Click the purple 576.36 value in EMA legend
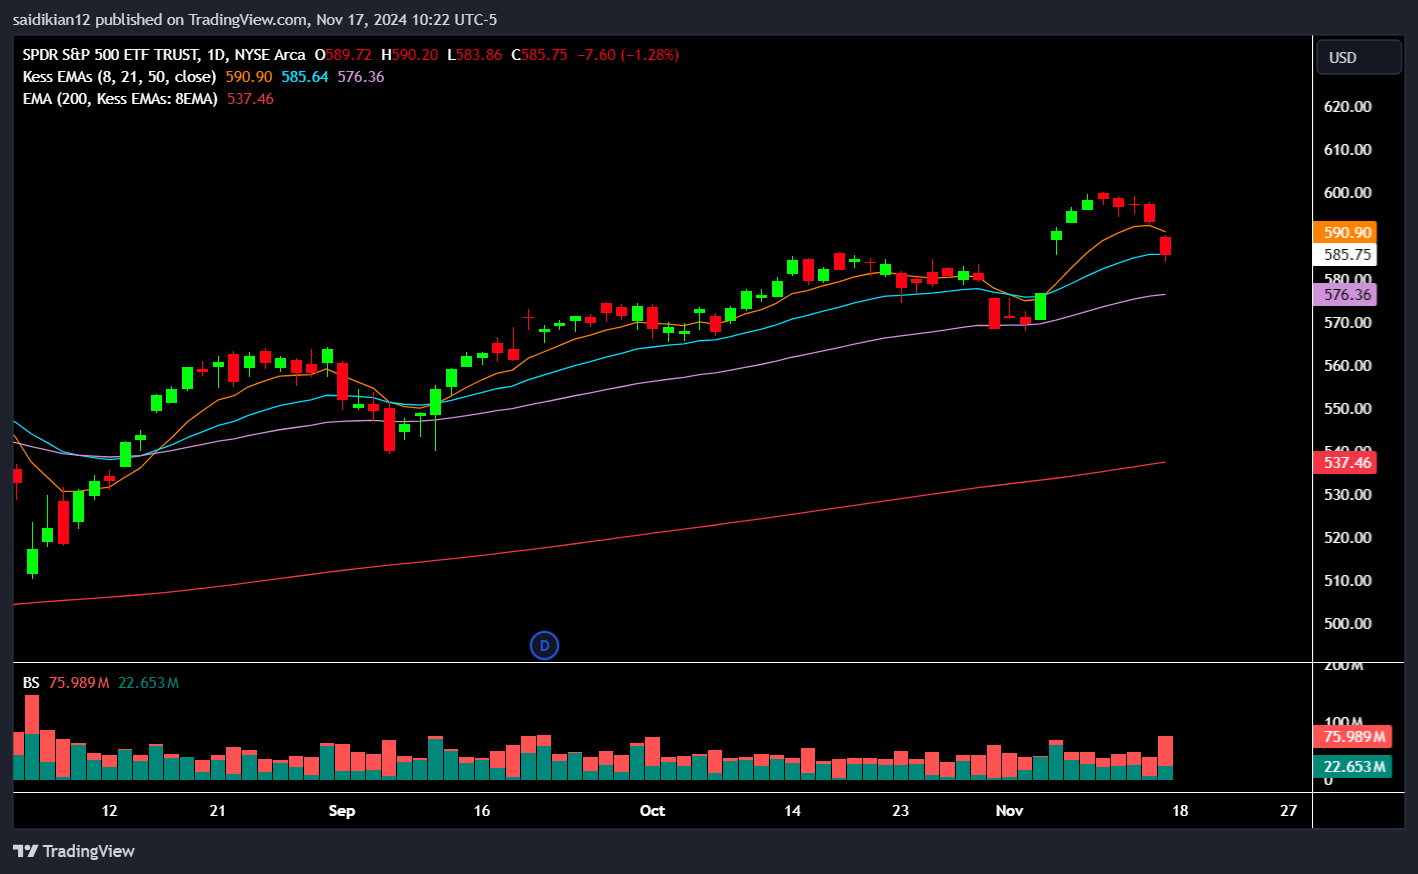 [x=360, y=77]
